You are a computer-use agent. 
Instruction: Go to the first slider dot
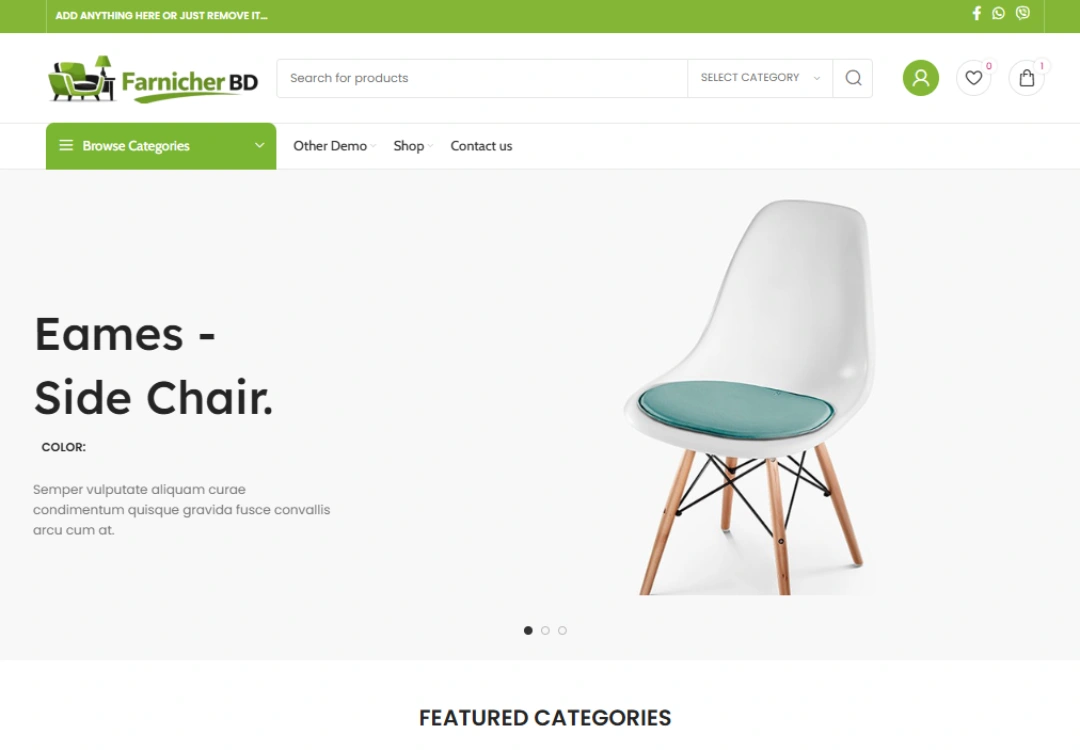[x=528, y=630]
